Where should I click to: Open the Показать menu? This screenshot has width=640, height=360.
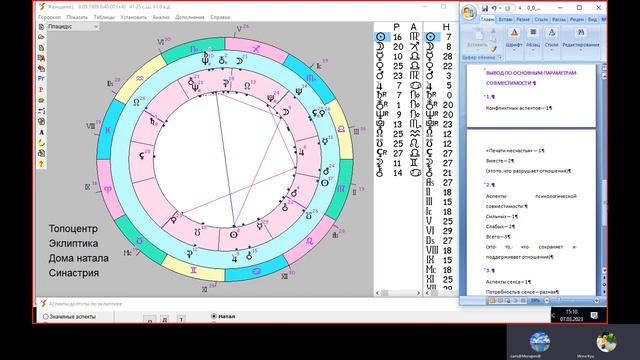pos(77,17)
